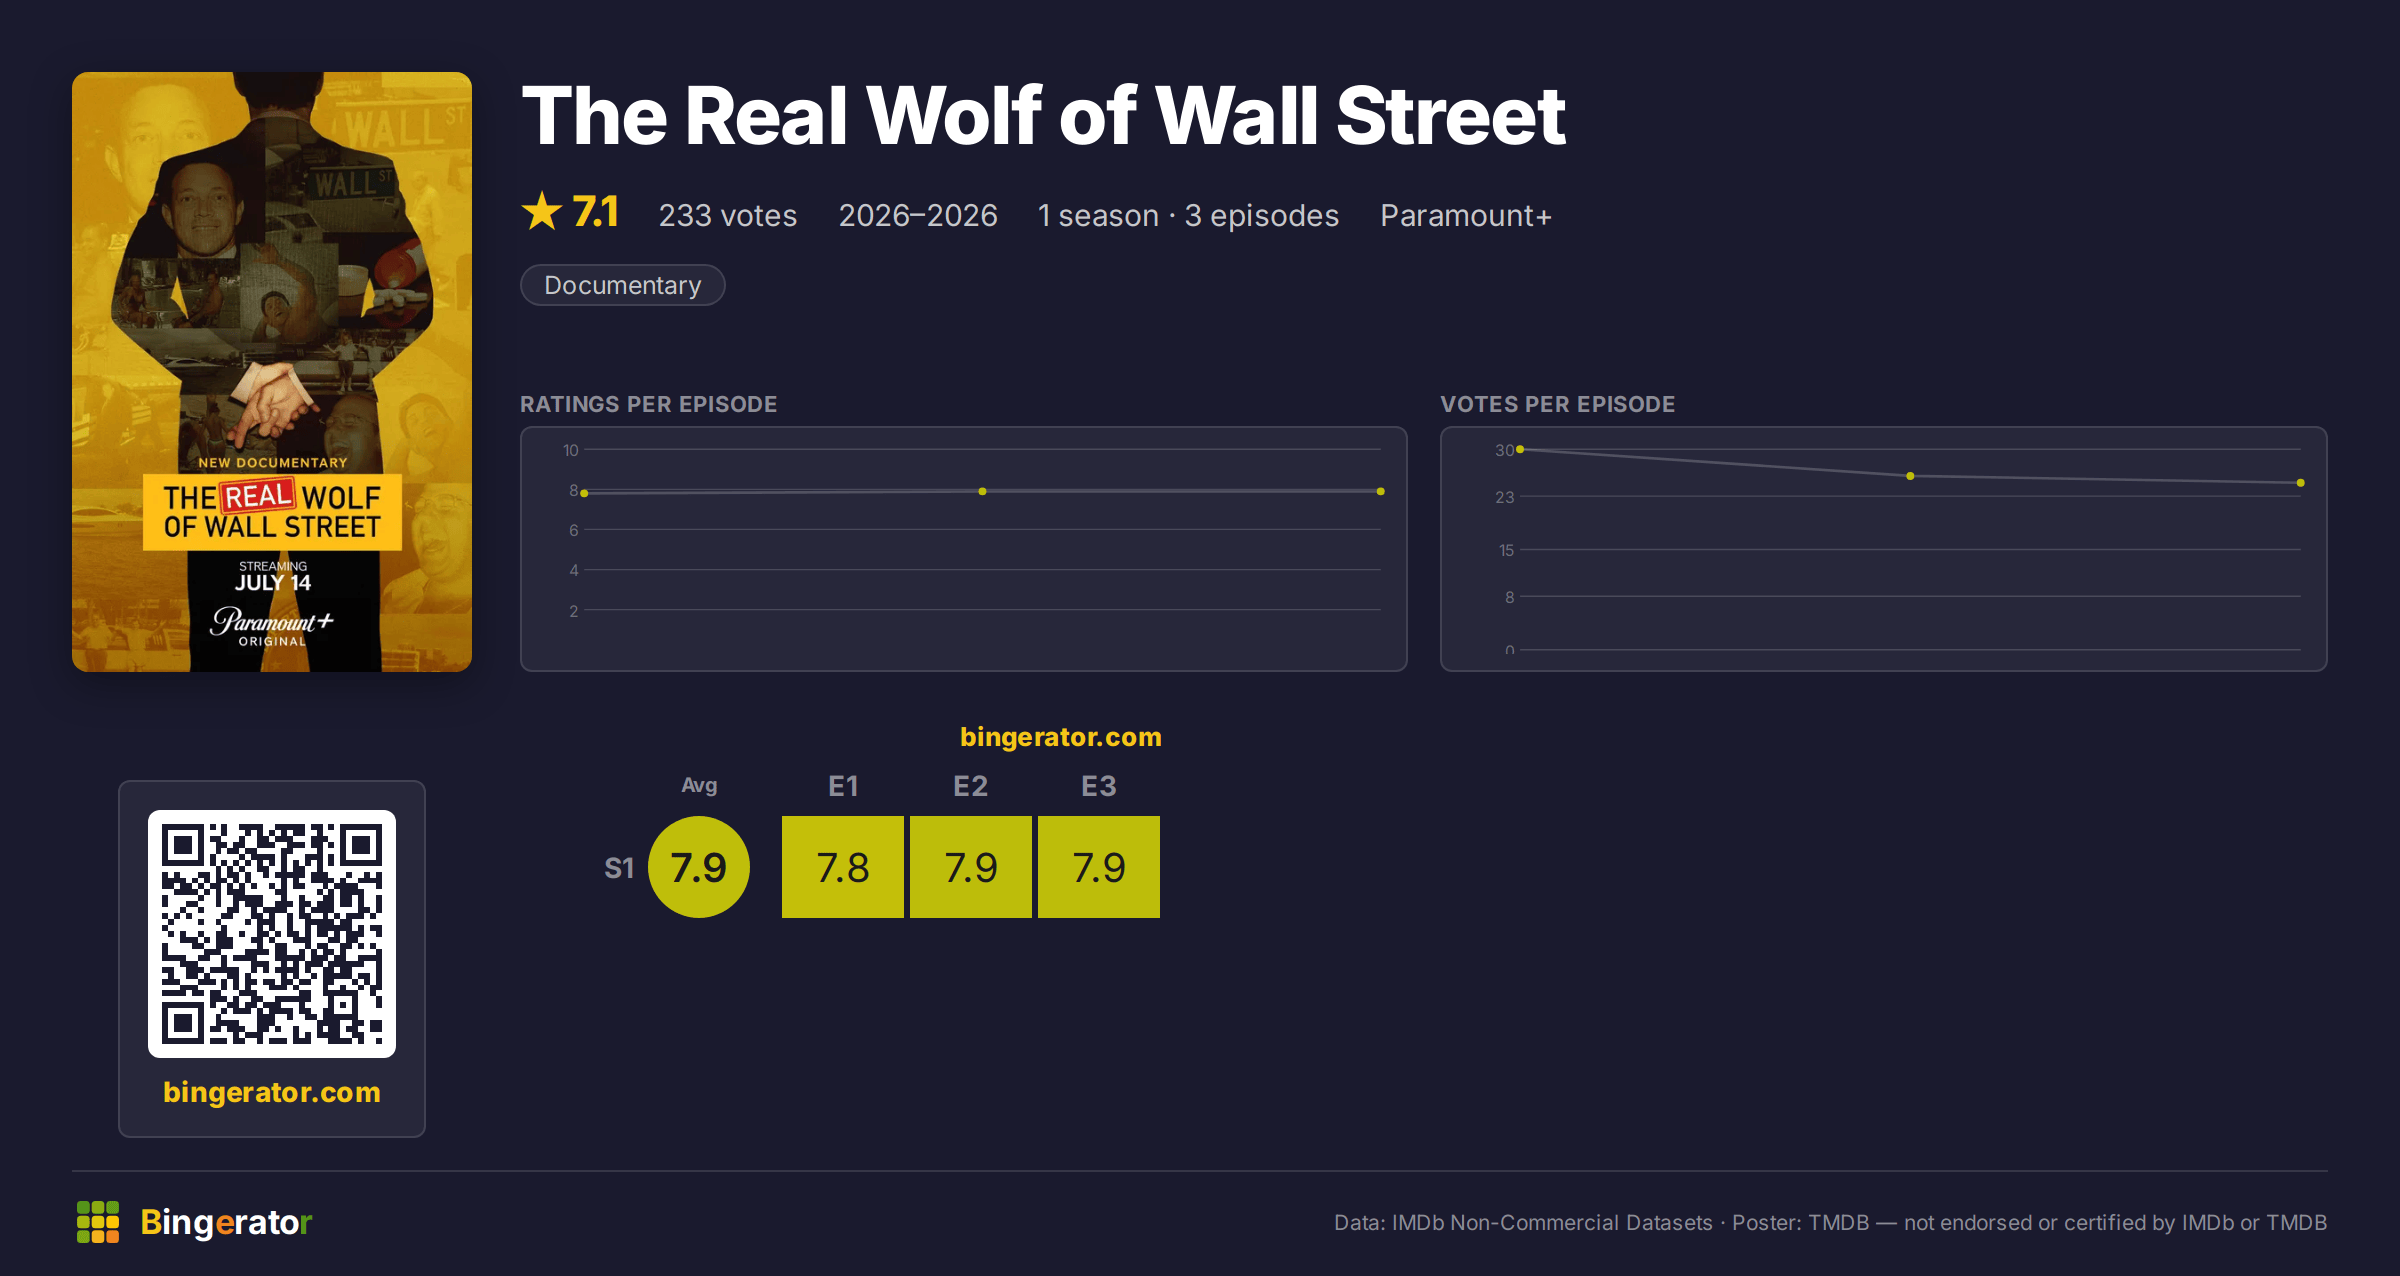Click the Bingerator grid logo icon
This screenshot has height=1276, width=2400.
[98, 1222]
